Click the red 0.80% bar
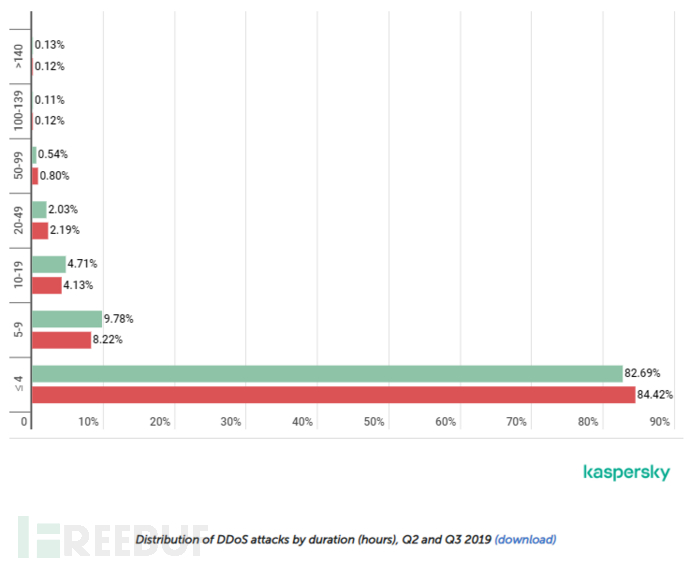Screen dimensions: 690x565 (x=35, y=176)
